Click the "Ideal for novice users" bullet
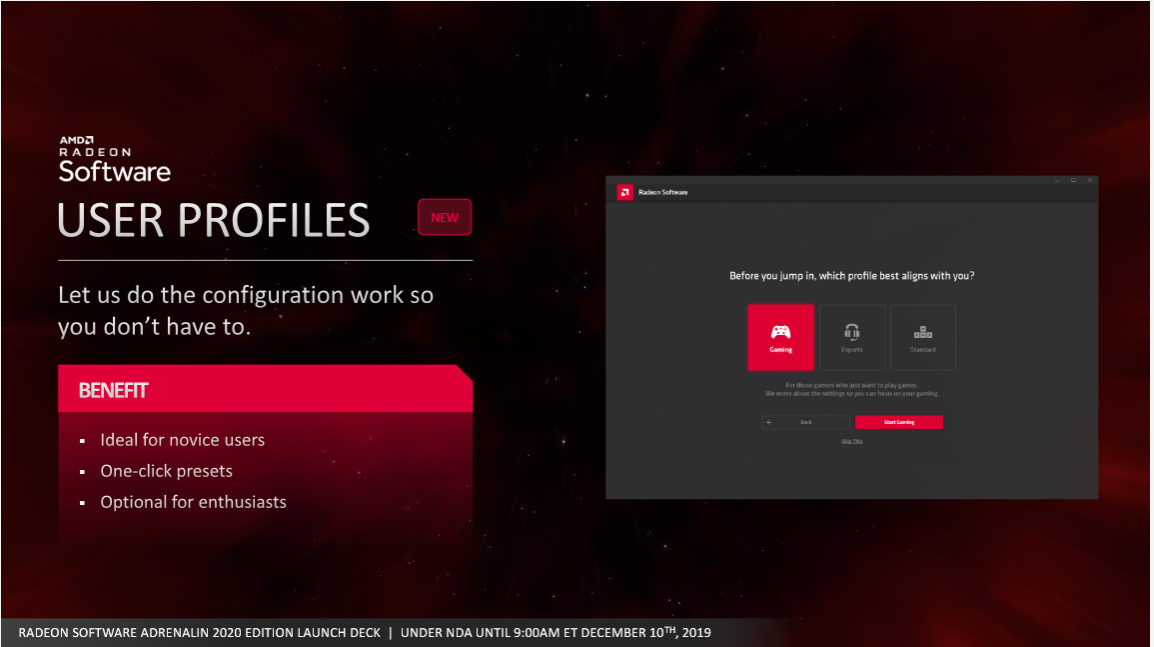The height and width of the screenshot is (647, 1154). (182, 440)
